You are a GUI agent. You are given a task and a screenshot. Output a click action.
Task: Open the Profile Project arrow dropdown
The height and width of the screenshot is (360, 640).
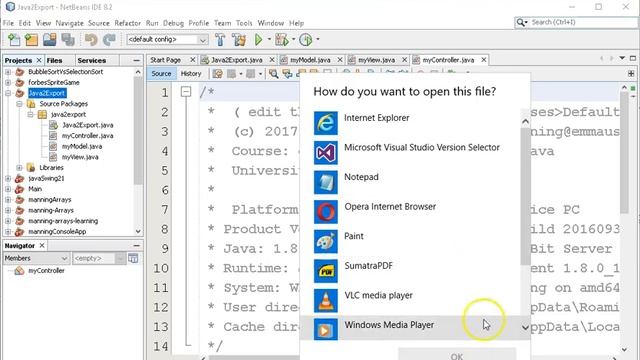click(318, 40)
